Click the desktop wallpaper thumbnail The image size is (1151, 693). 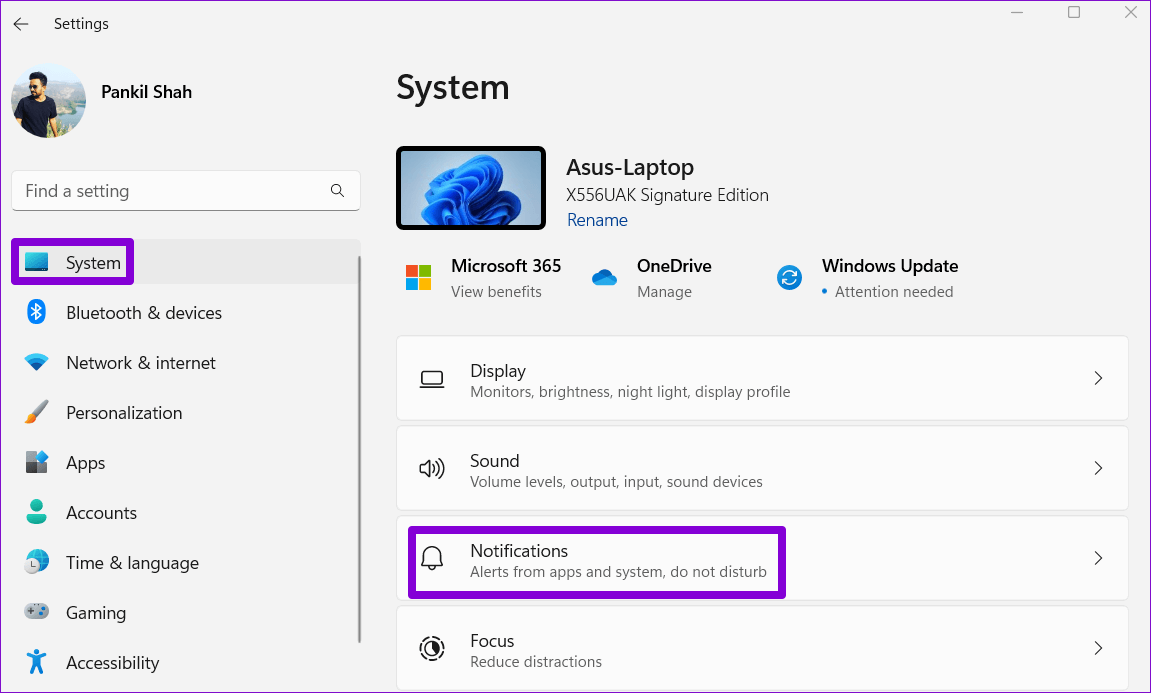tap(471, 188)
